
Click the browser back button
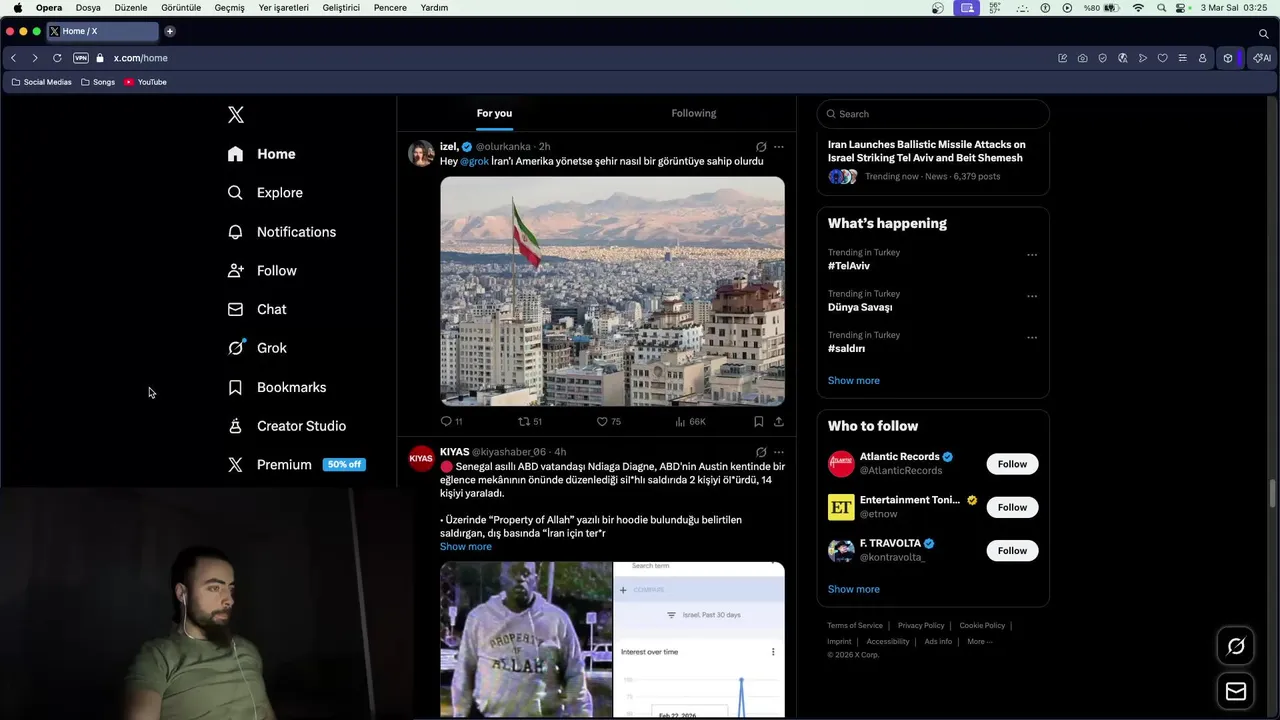pos(13,58)
